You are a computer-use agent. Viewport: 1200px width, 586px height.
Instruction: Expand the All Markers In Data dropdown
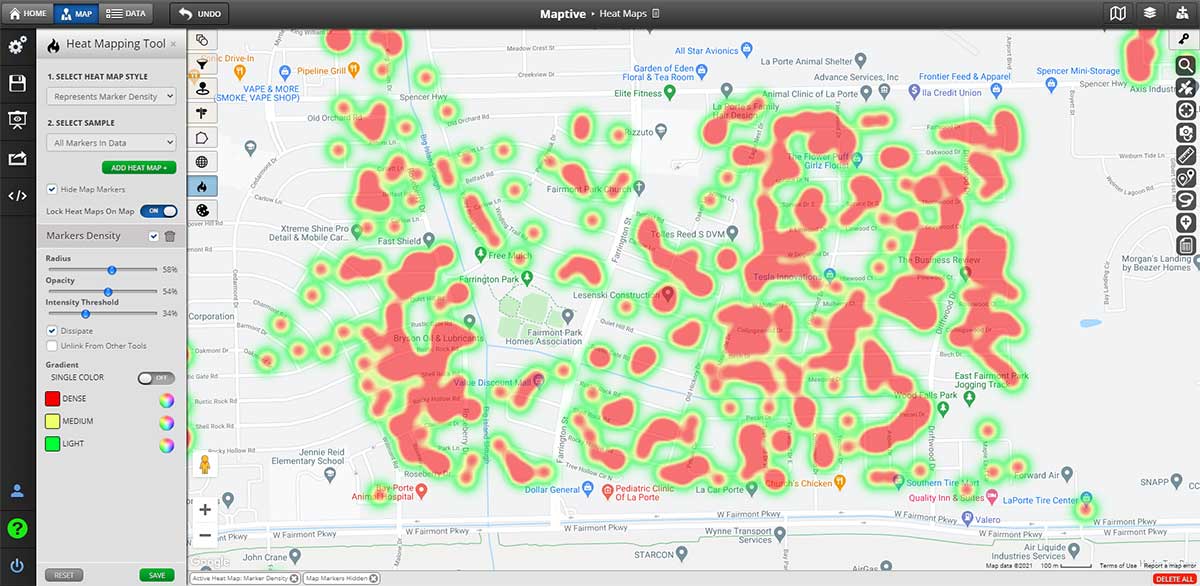click(x=111, y=143)
